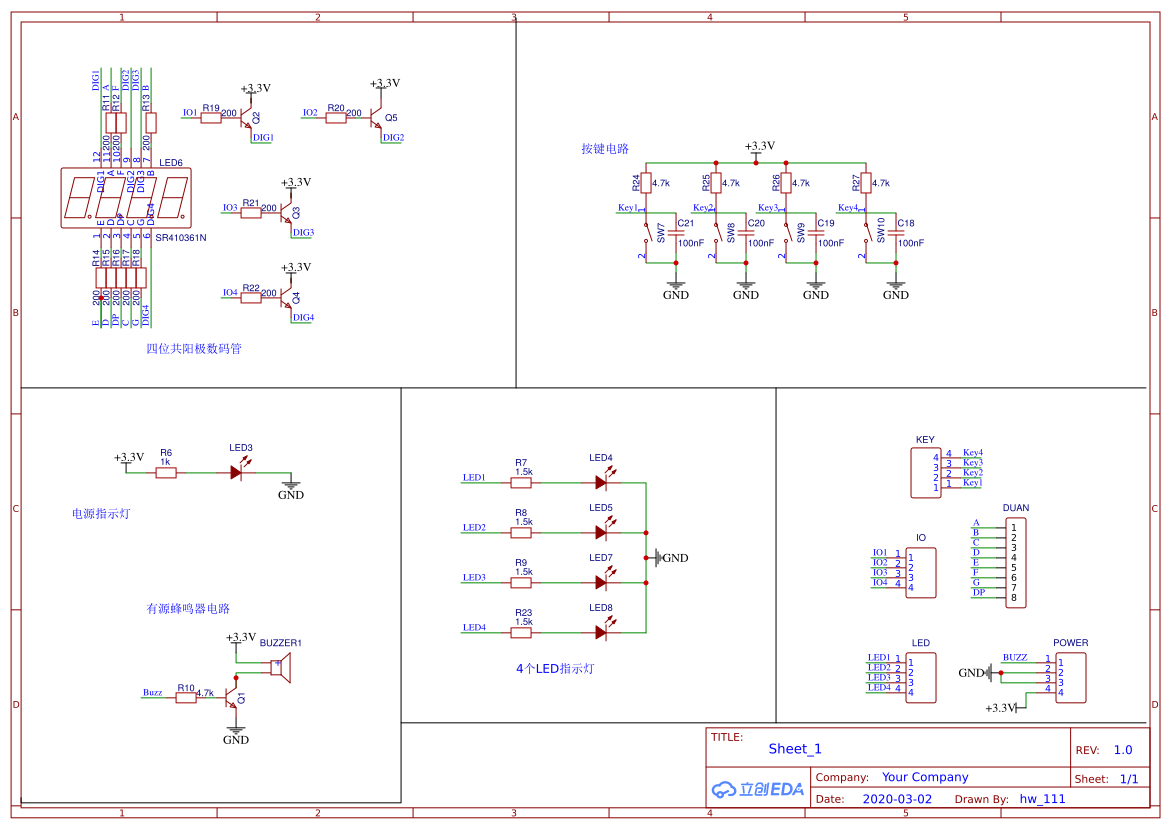Select the IO connector header
The image size is (1172, 829).
921,573
